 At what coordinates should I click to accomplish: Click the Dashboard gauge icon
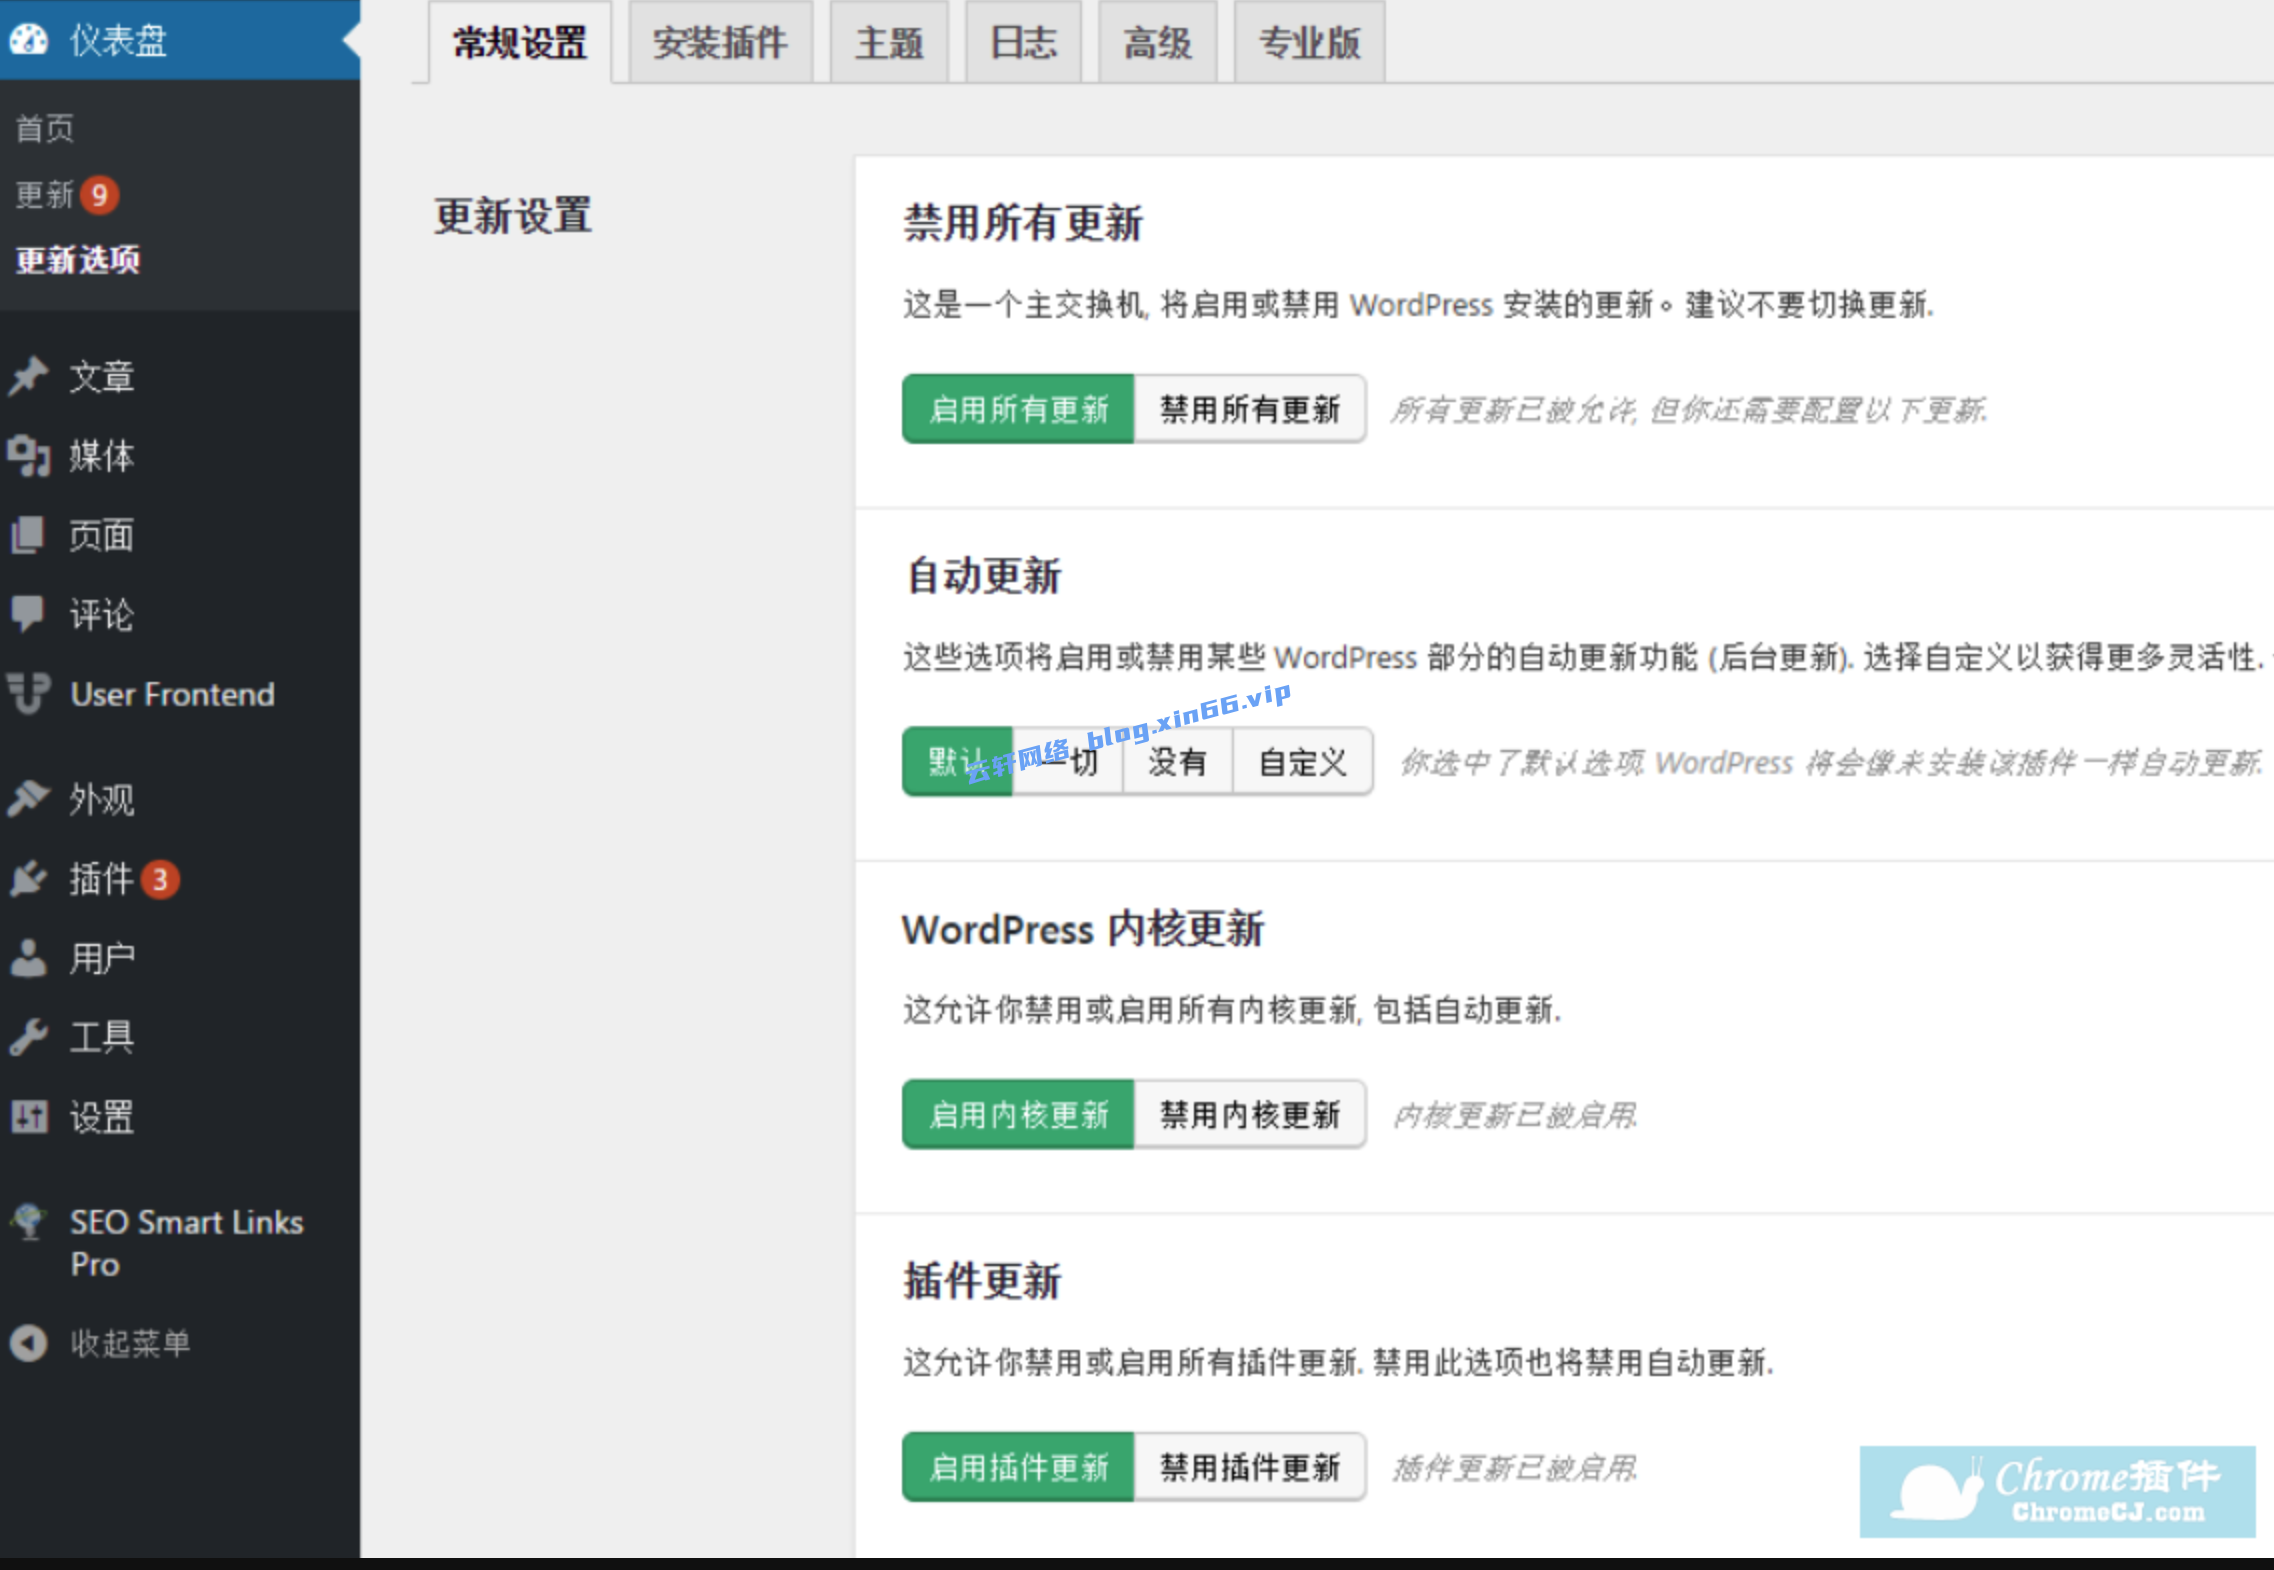[28, 40]
